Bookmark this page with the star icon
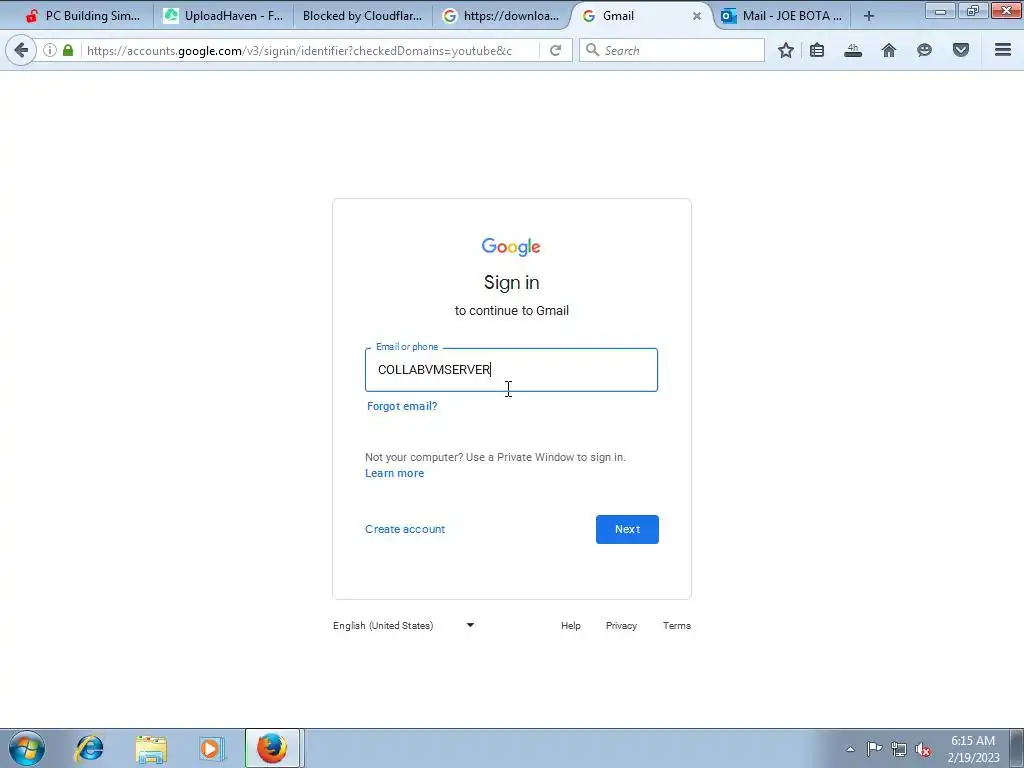The width and height of the screenshot is (1024, 768). coord(786,50)
